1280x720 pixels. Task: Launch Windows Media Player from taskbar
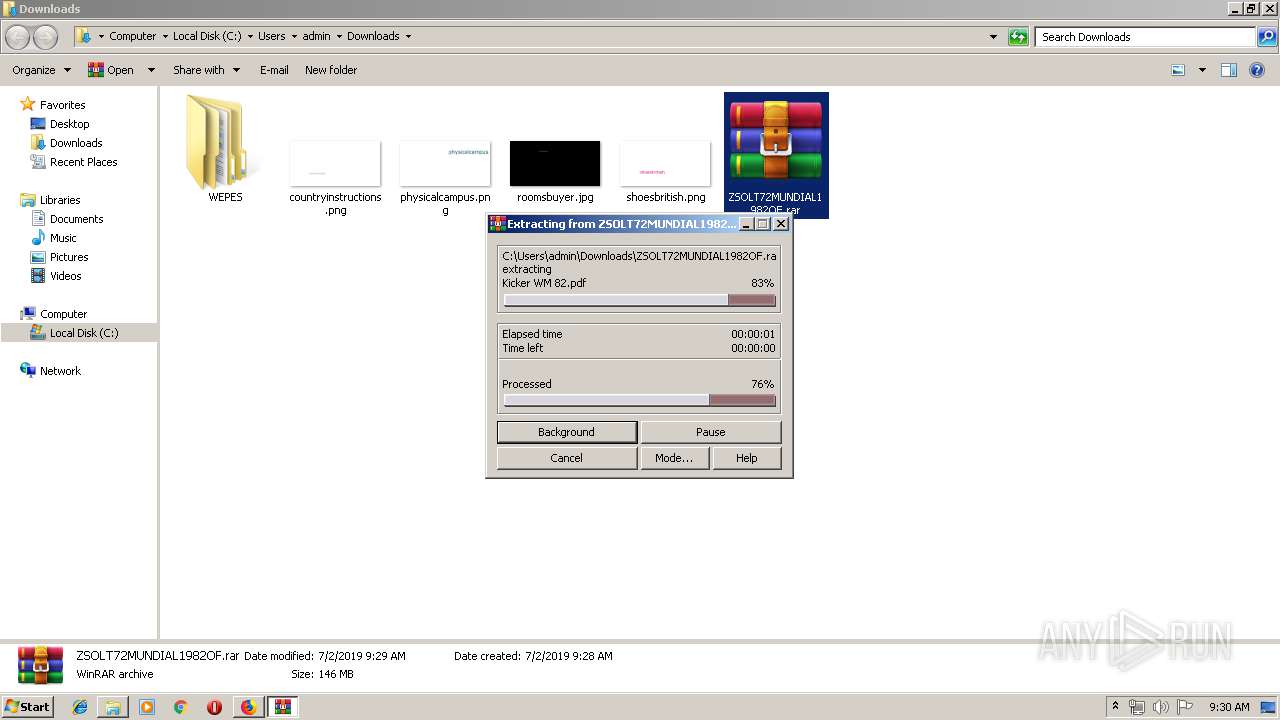pyautogui.click(x=147, y=707)
